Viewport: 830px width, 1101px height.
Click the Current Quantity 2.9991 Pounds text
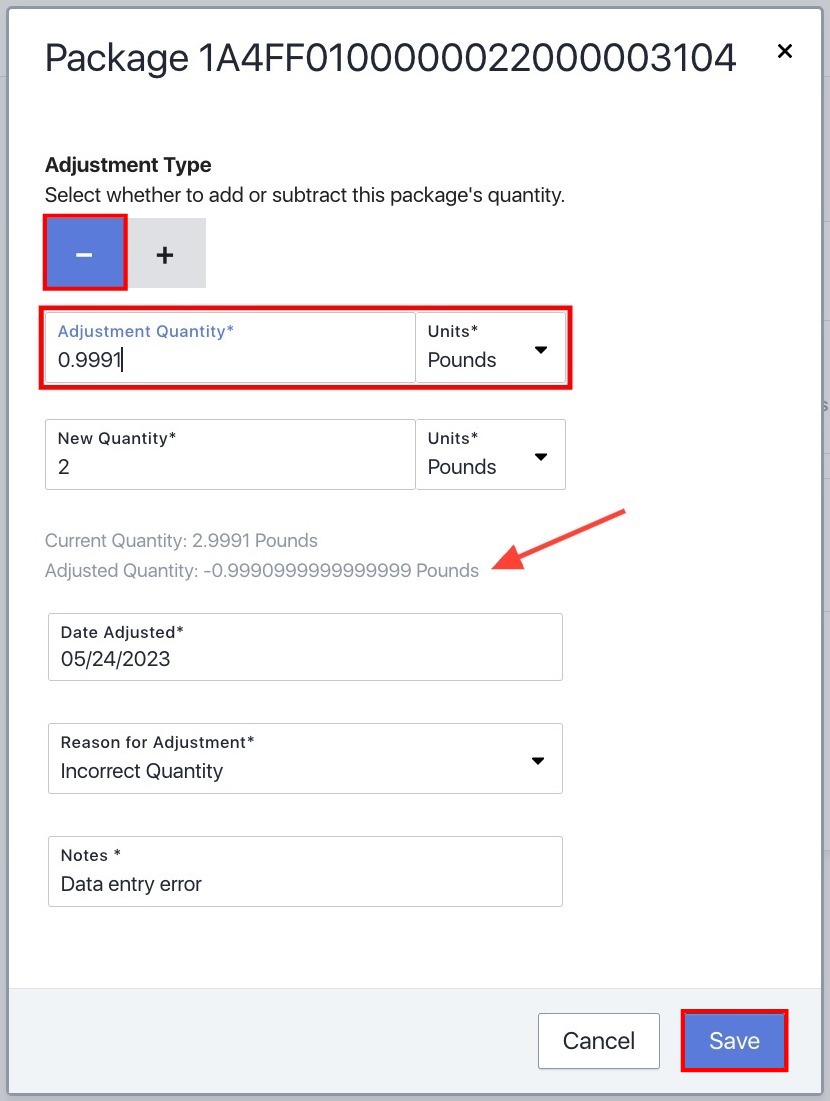click(x=181, y=541)
